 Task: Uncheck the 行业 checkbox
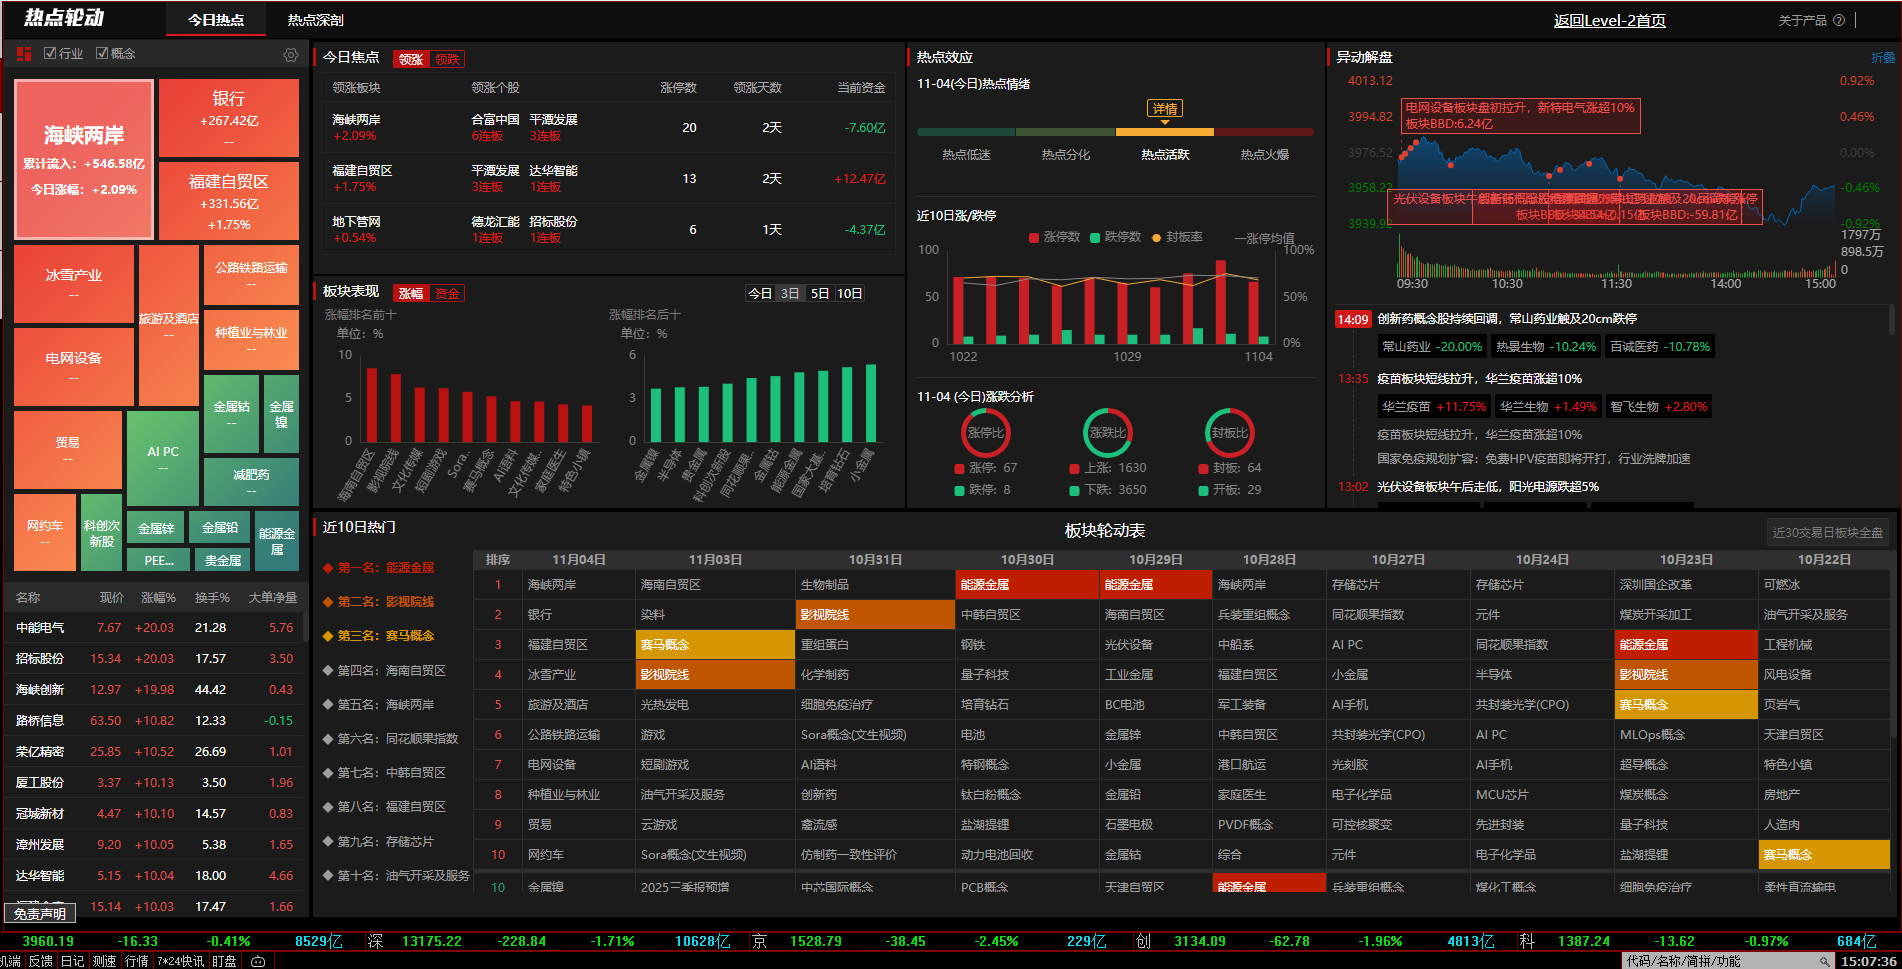(50, 54)
